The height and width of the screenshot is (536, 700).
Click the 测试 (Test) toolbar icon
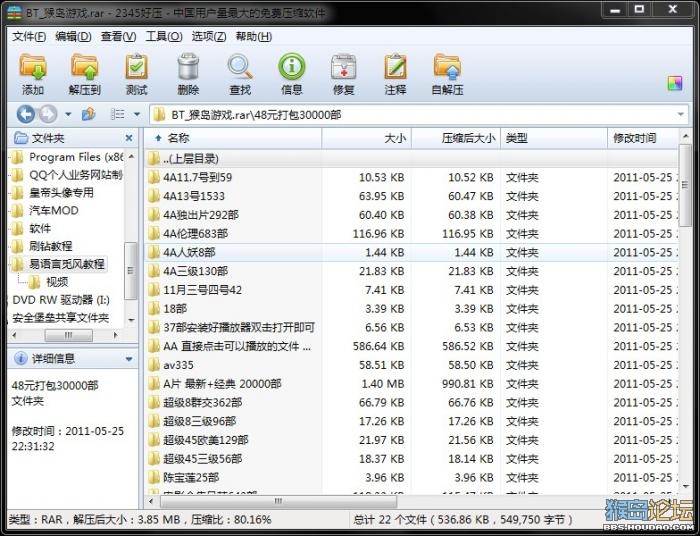[x=136, y=74]
